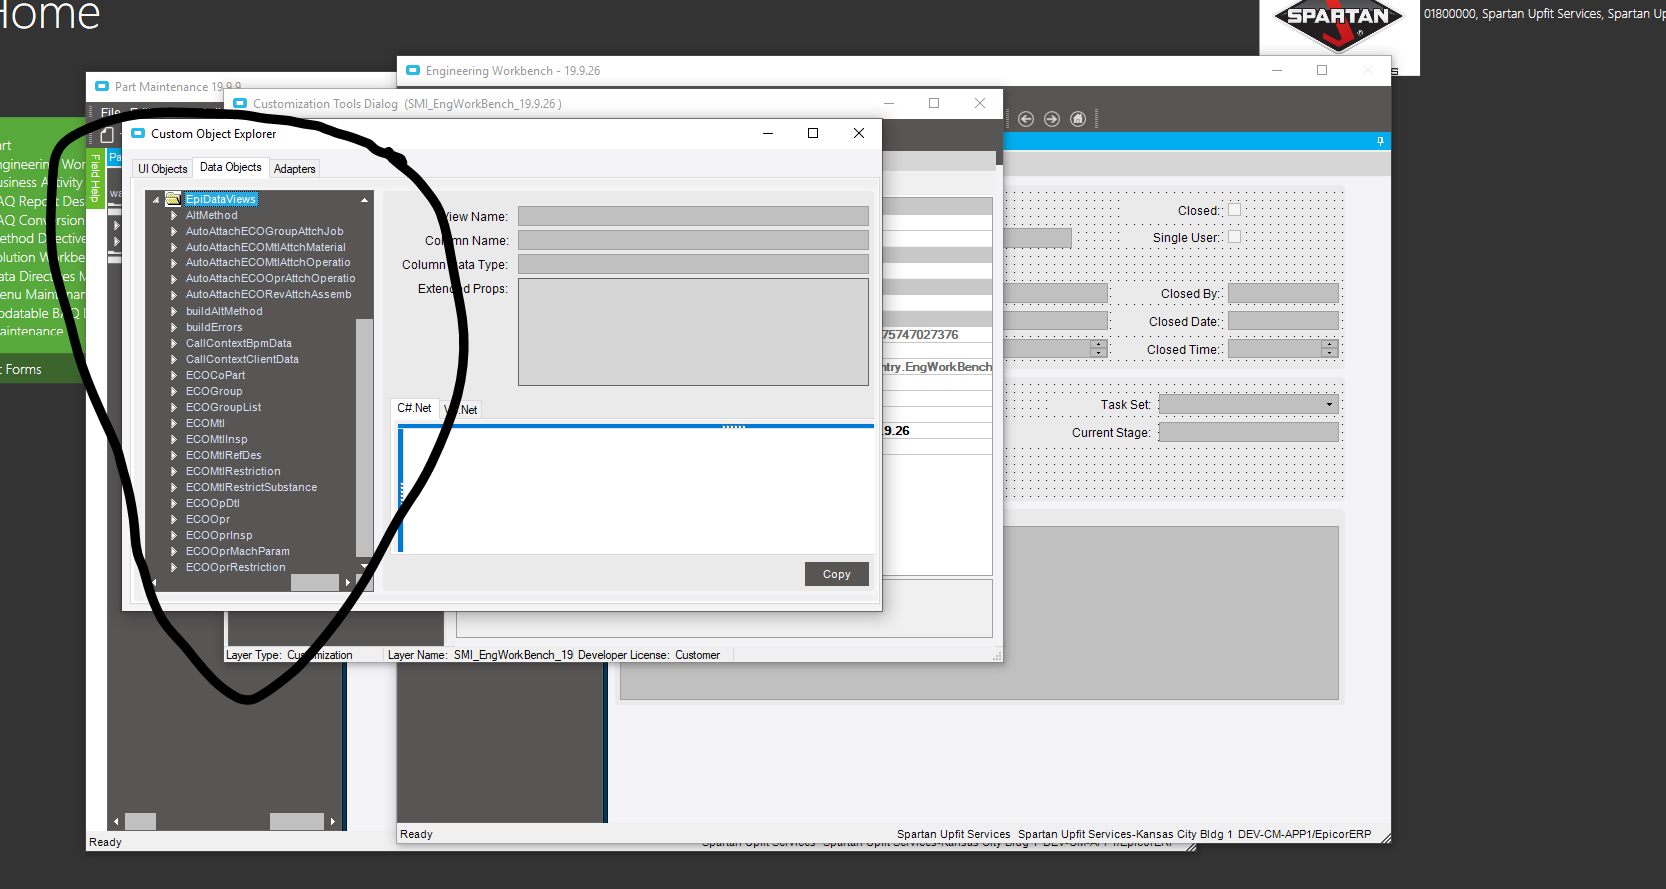The height and width of the screenshot is (889, 1666).
Task: Click the Custom Object Explorer title icon
Action: point(138,133)
